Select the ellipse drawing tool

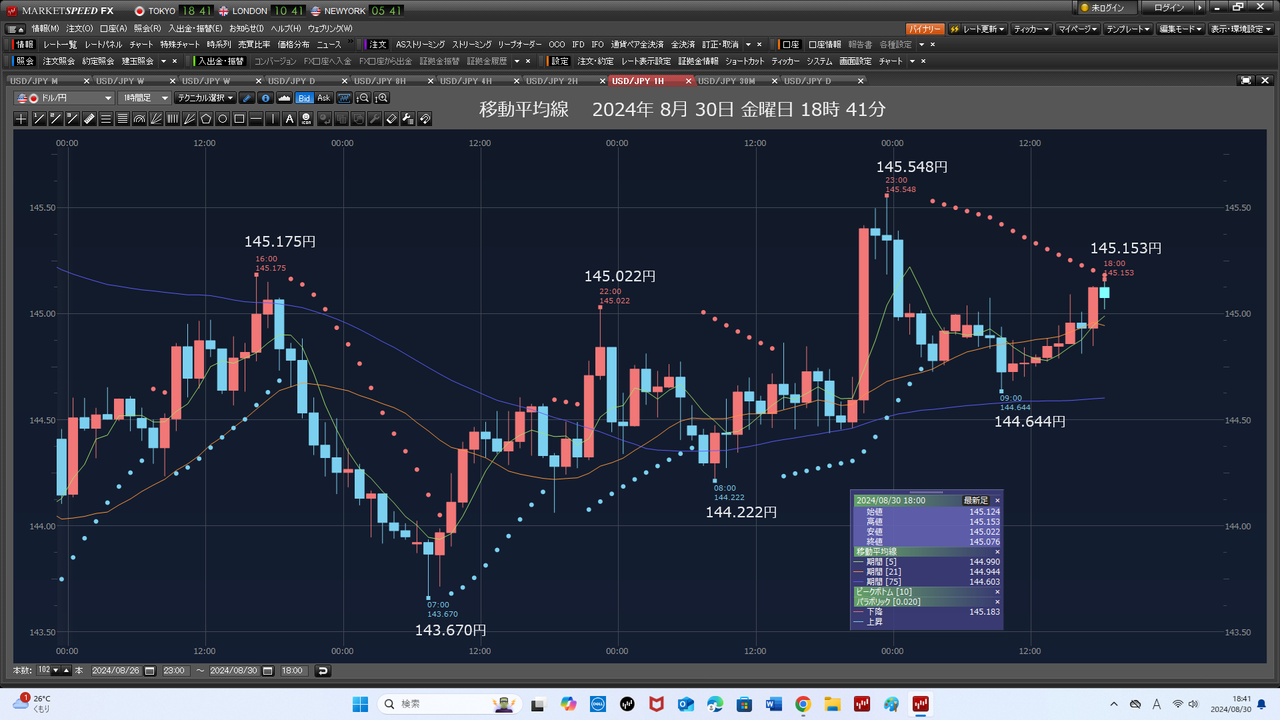(222, 119)
